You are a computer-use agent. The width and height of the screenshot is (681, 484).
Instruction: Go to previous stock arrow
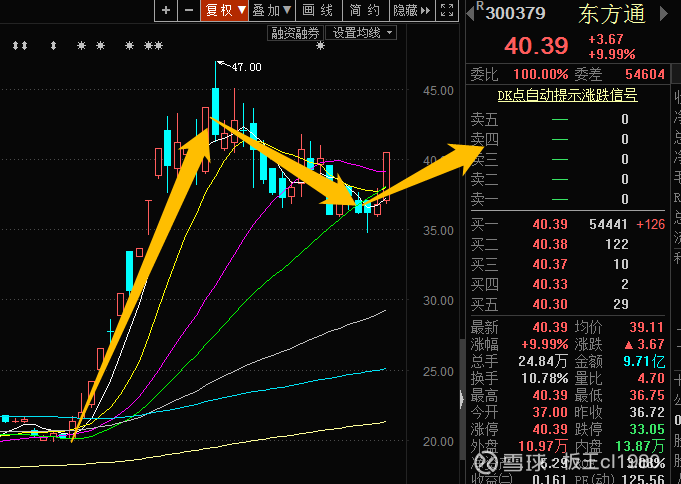tap(469, 14)
